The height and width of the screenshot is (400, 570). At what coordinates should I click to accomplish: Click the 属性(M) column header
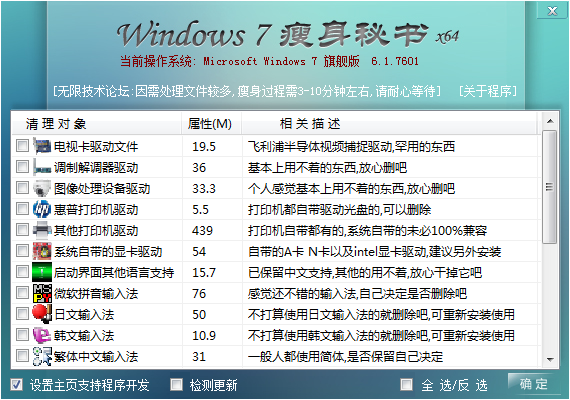tap(212, 124)
